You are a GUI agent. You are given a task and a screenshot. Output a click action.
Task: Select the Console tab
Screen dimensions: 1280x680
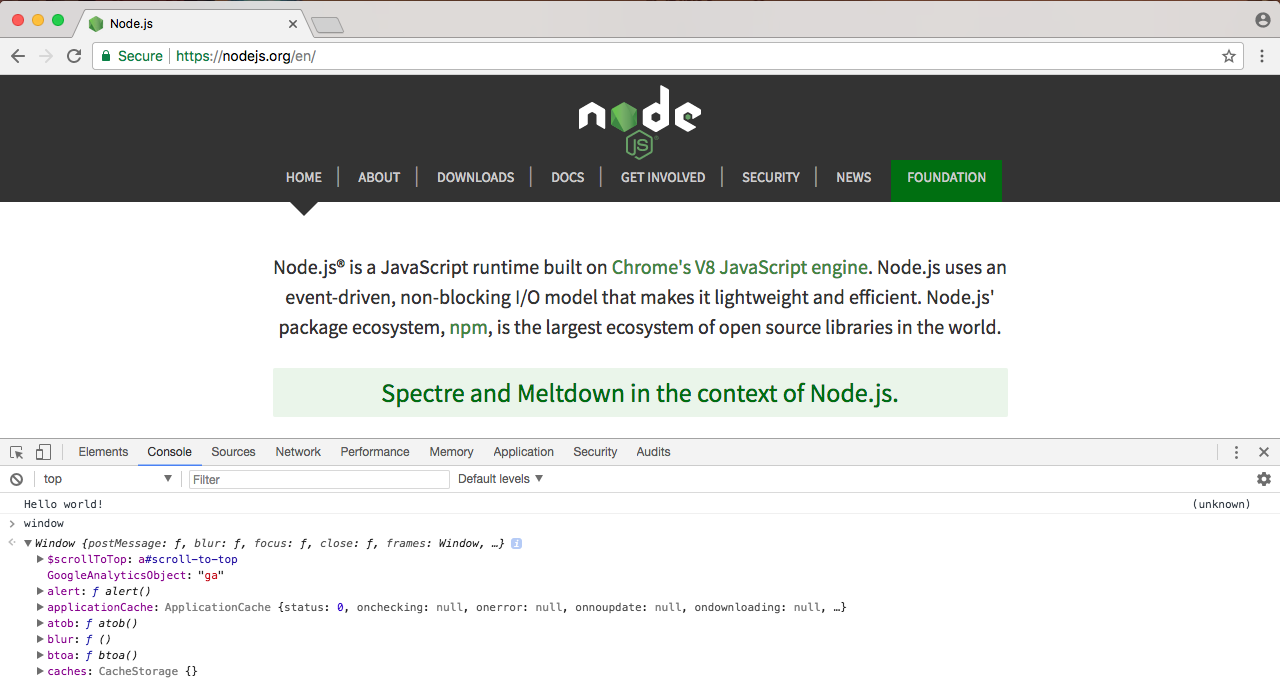[x=169, y=452]
